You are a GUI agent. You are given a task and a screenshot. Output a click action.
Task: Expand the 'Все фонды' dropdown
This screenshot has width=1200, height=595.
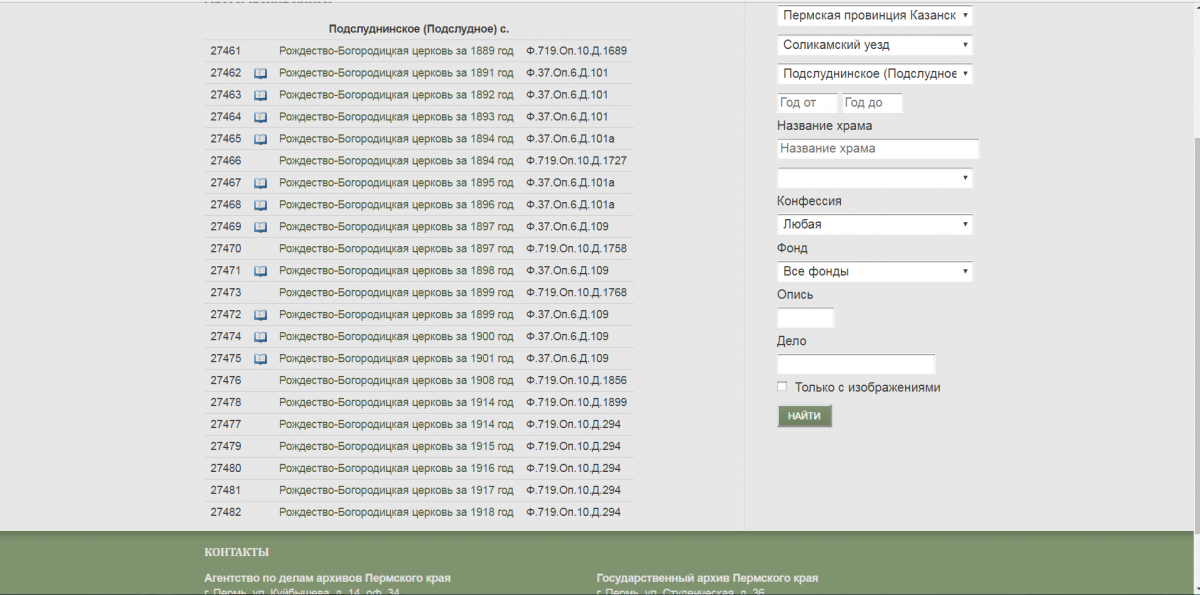tap(874, 272)
